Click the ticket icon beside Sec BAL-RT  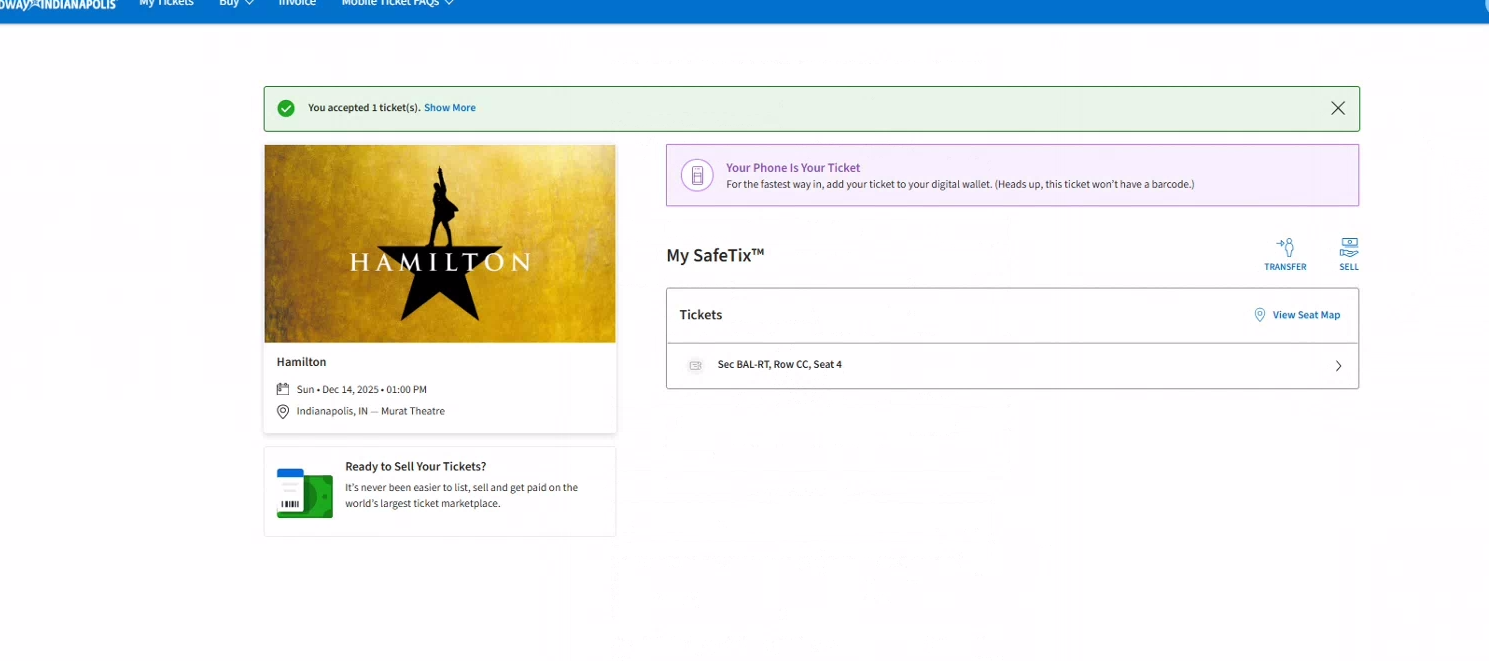click(x=696, y=366)
